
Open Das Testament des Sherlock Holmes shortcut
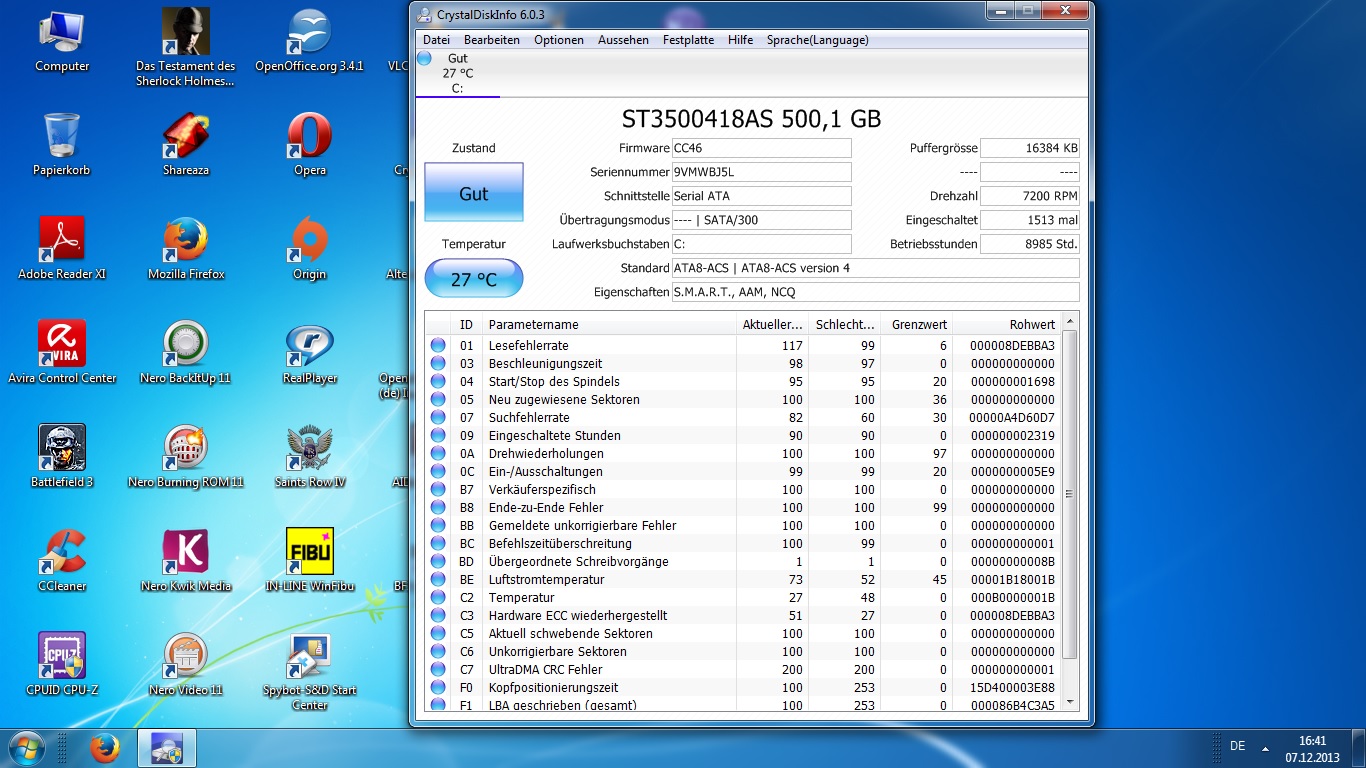tap(186, 47)
